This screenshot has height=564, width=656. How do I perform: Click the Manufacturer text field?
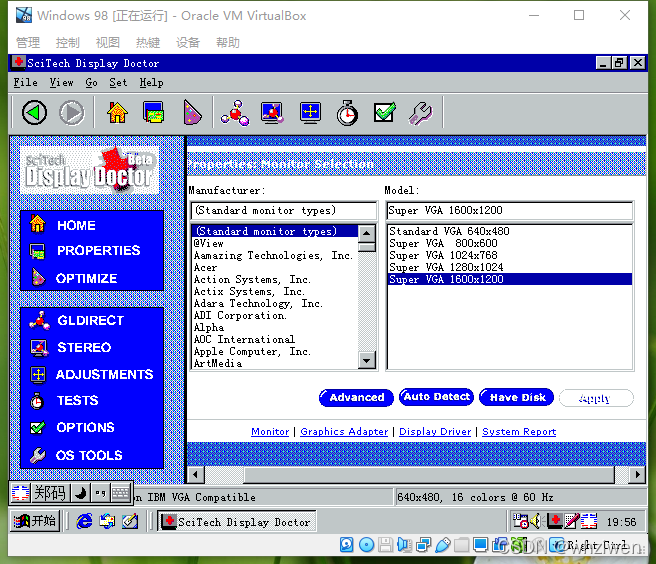click(x=284, y=210)
